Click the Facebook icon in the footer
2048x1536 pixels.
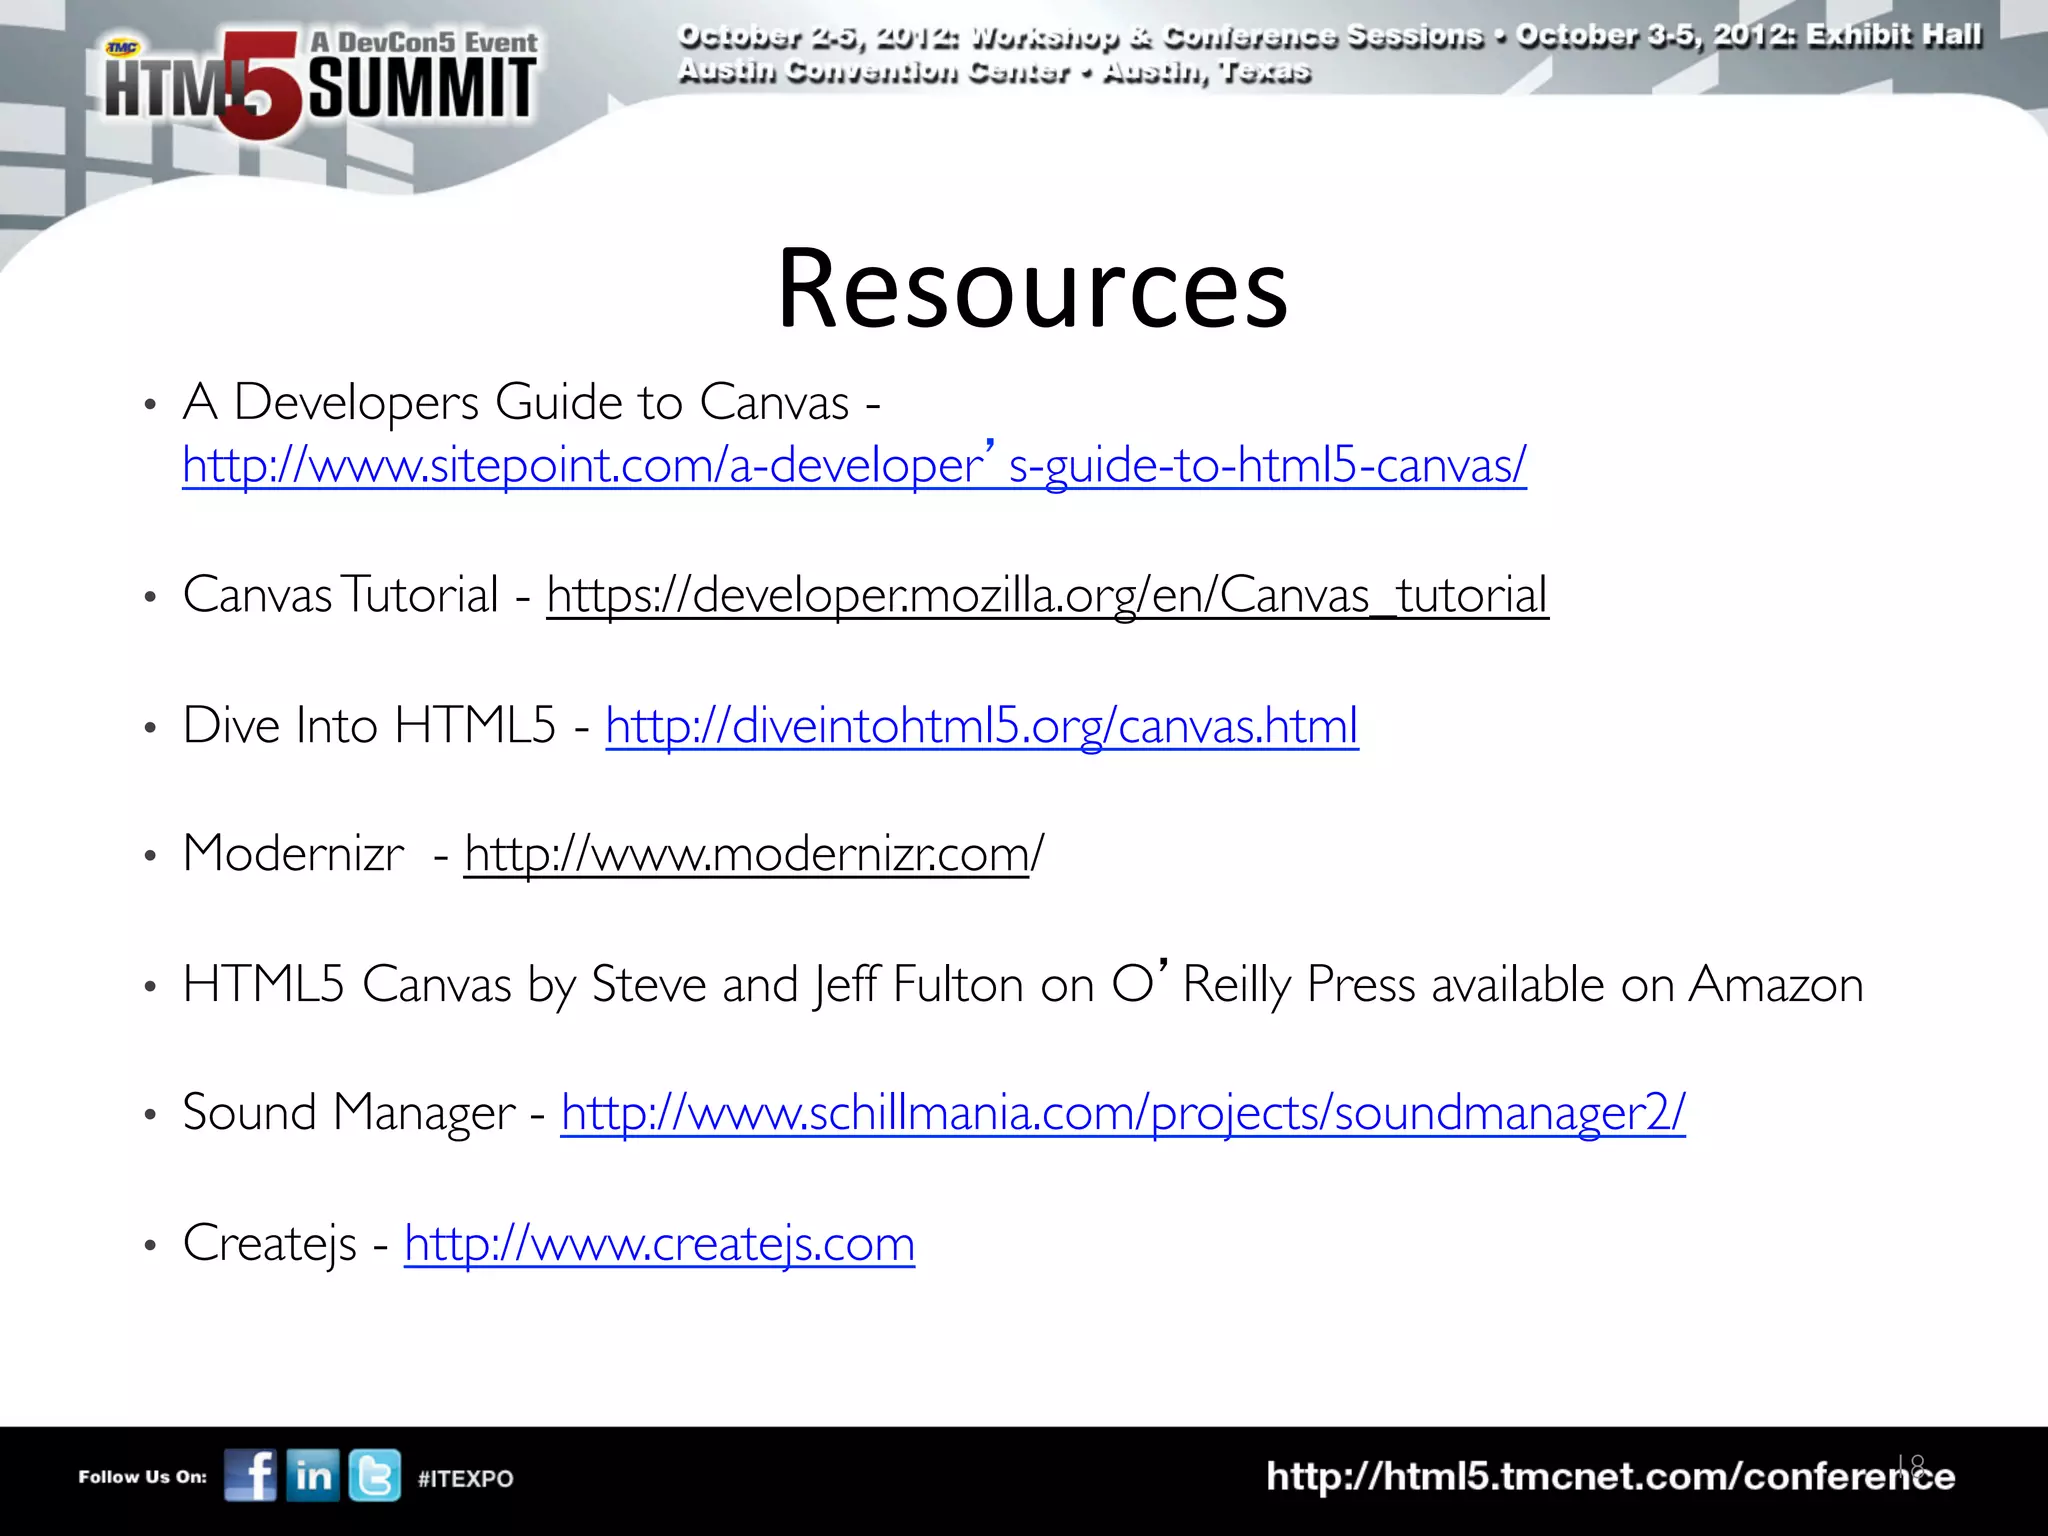click(250, 1475)
